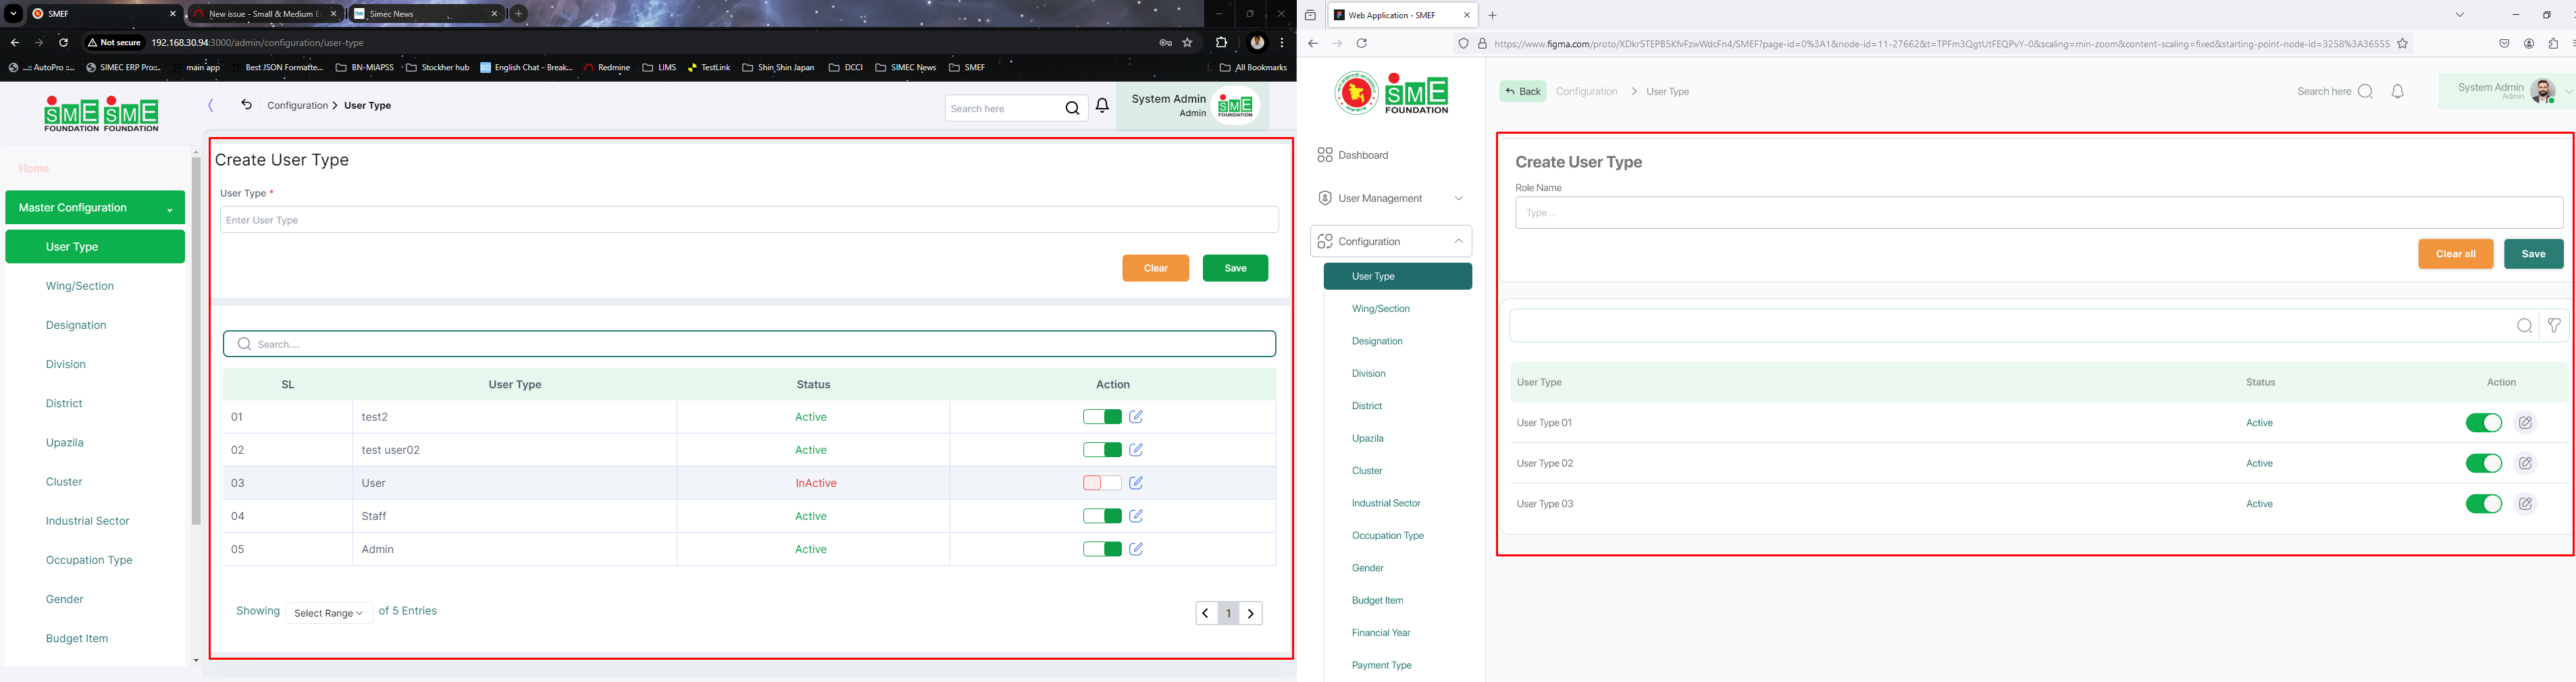Collapse sidebar with the purple chevron icon
2576x682 pixels.
pyautogui.click(x=211, y=105)
